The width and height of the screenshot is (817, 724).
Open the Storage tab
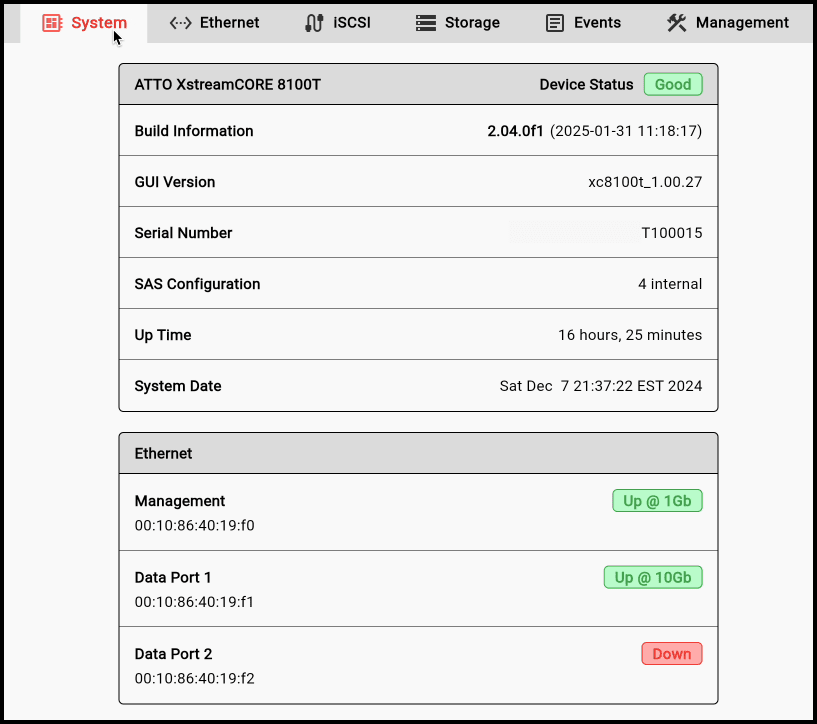[473, 23]
